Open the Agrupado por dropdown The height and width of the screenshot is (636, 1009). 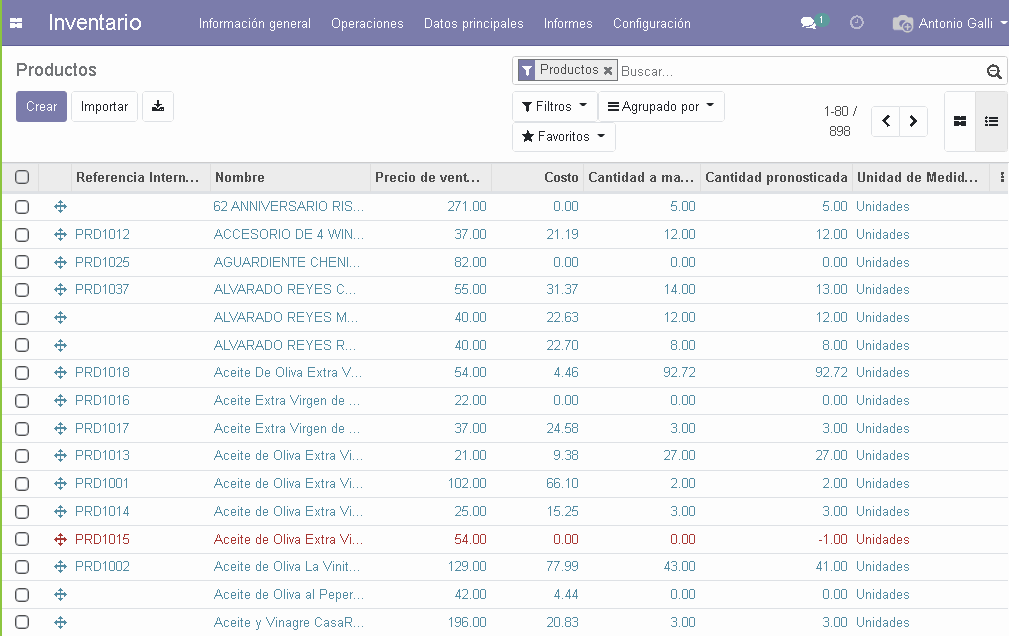(x=660, y=107)
